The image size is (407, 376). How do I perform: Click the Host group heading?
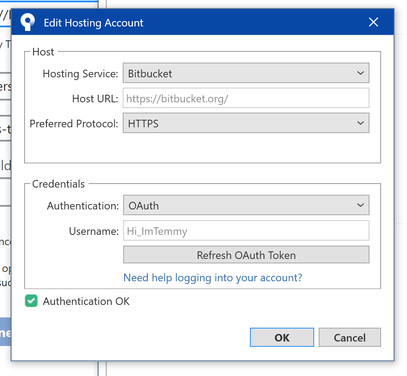[x=43, y=52]
